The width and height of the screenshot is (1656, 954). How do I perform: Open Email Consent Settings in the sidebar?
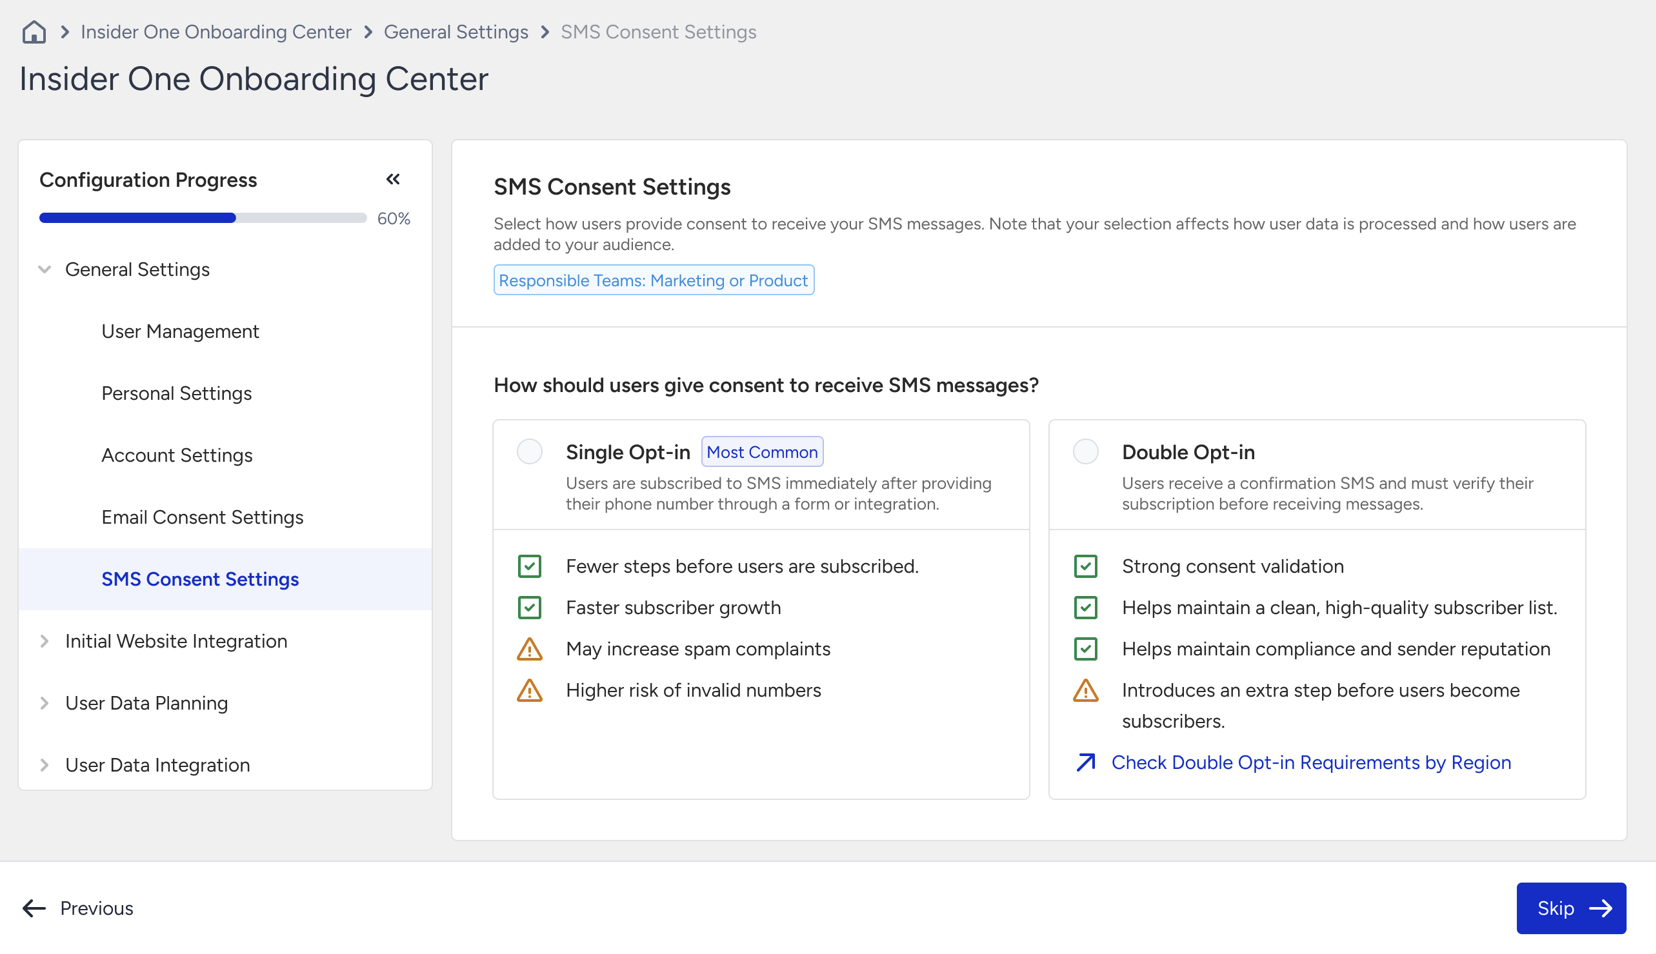202,517
